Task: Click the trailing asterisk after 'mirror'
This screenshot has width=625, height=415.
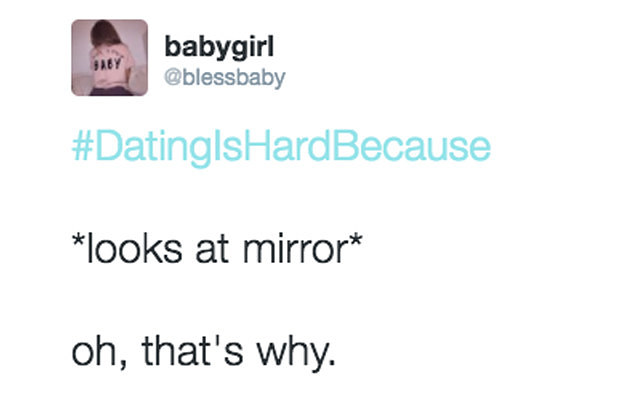Action: (356, 240)
